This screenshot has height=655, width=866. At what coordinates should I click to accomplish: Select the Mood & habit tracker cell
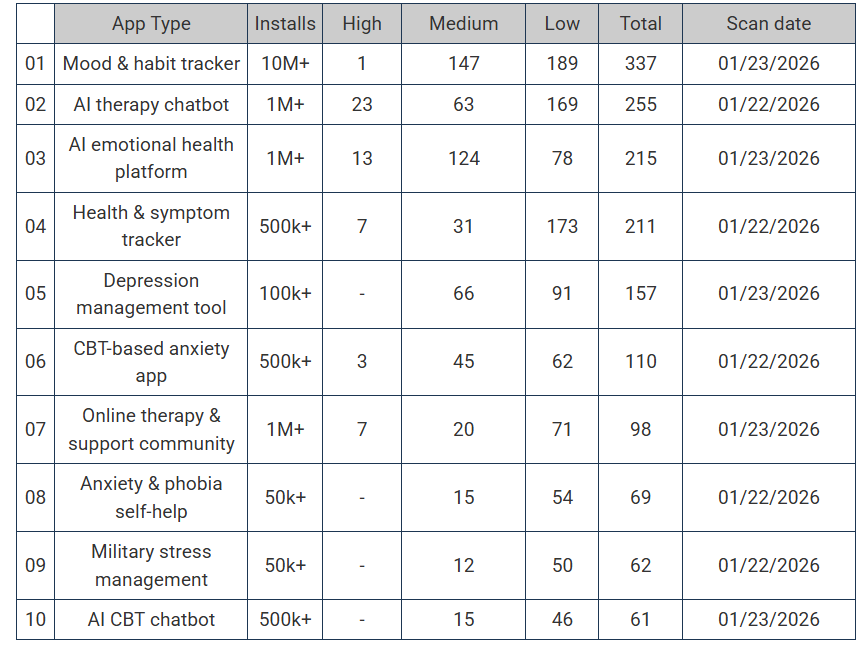[x=151, y=64]
